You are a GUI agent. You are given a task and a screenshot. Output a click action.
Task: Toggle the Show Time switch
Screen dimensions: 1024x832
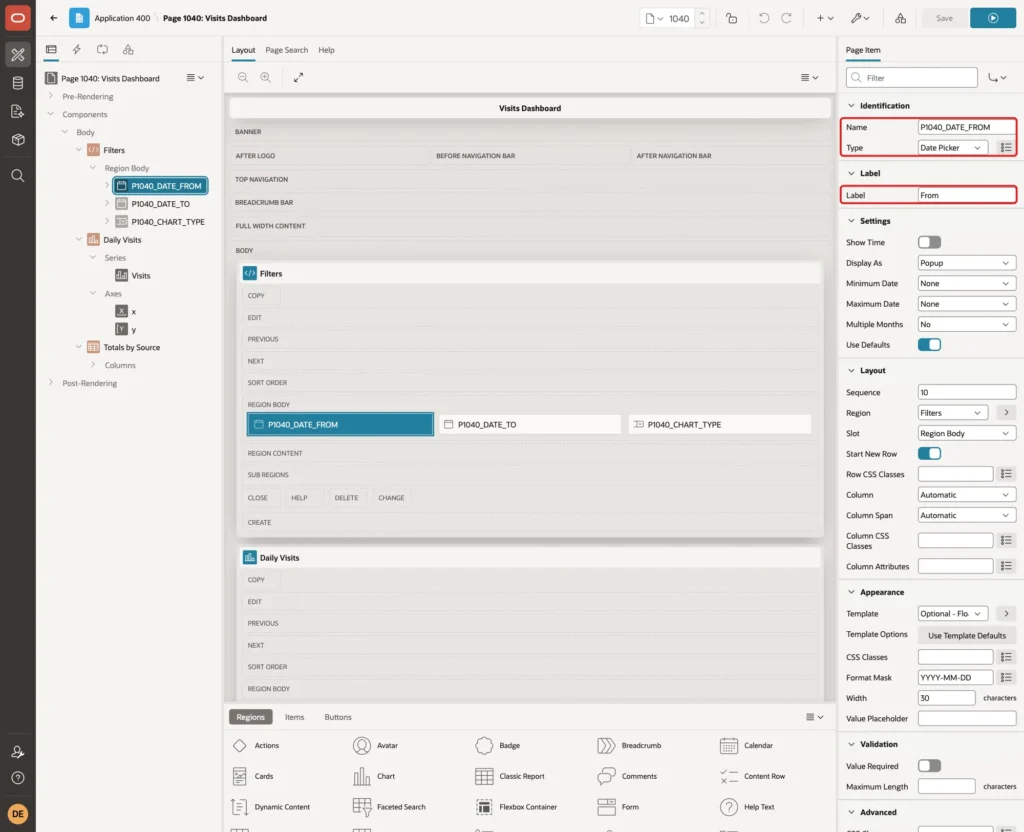pos(929,242)
